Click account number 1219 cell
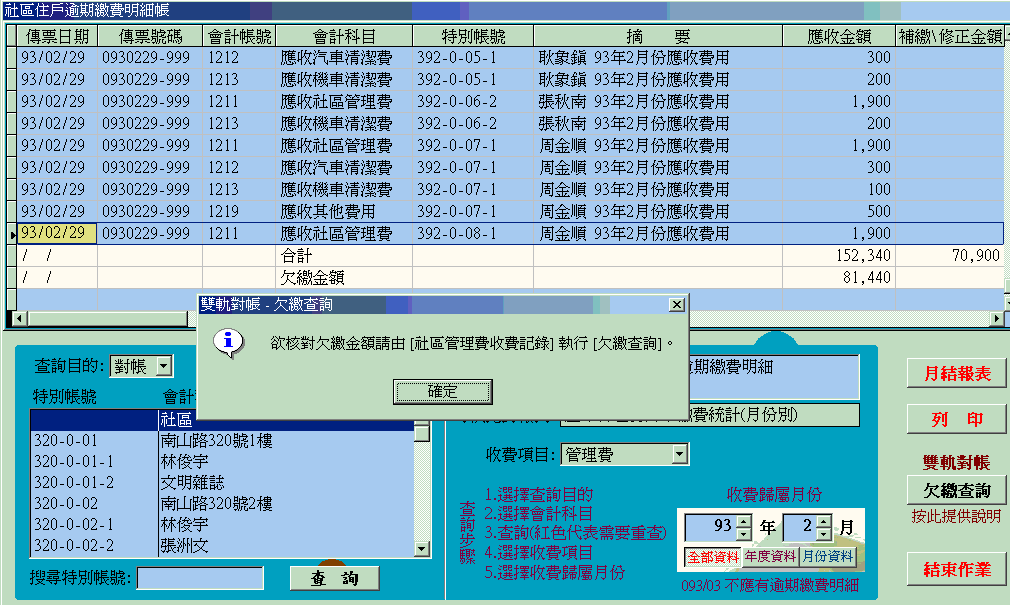1010x605 pixels. click(239, 211)
